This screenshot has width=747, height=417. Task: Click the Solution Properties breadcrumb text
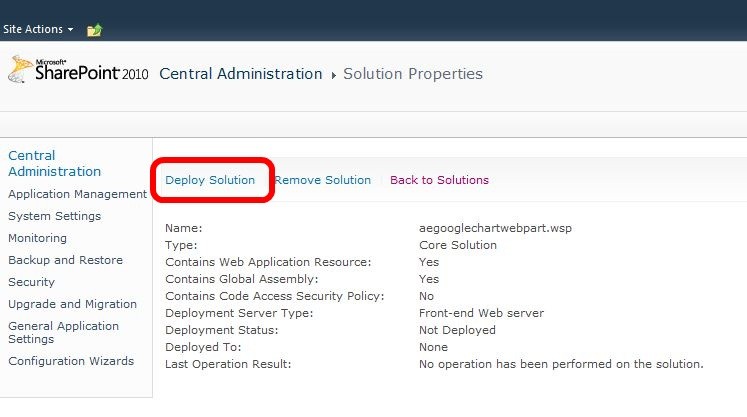412,74
